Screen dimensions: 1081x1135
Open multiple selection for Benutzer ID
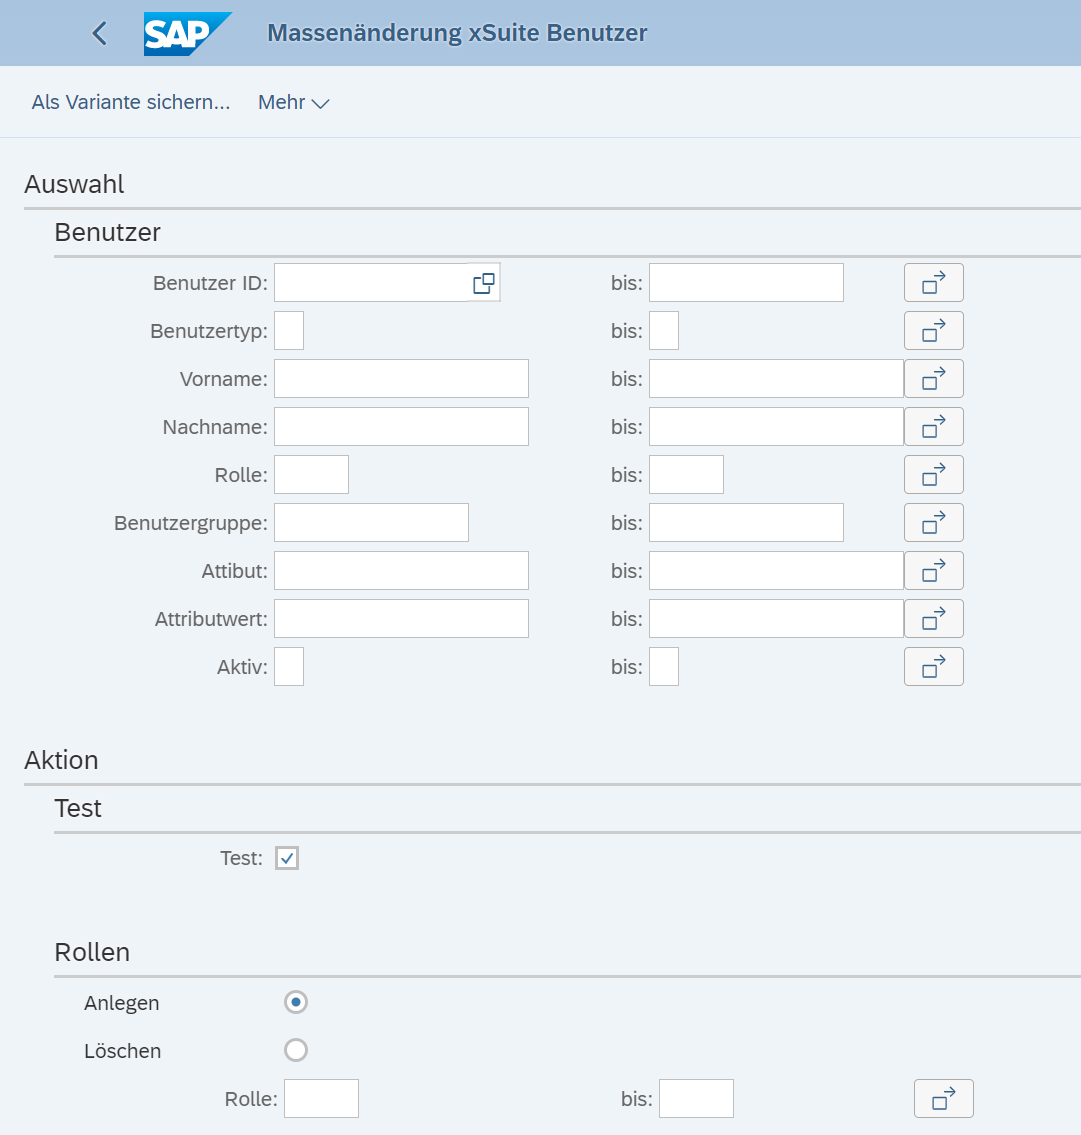tap(933, 283)
